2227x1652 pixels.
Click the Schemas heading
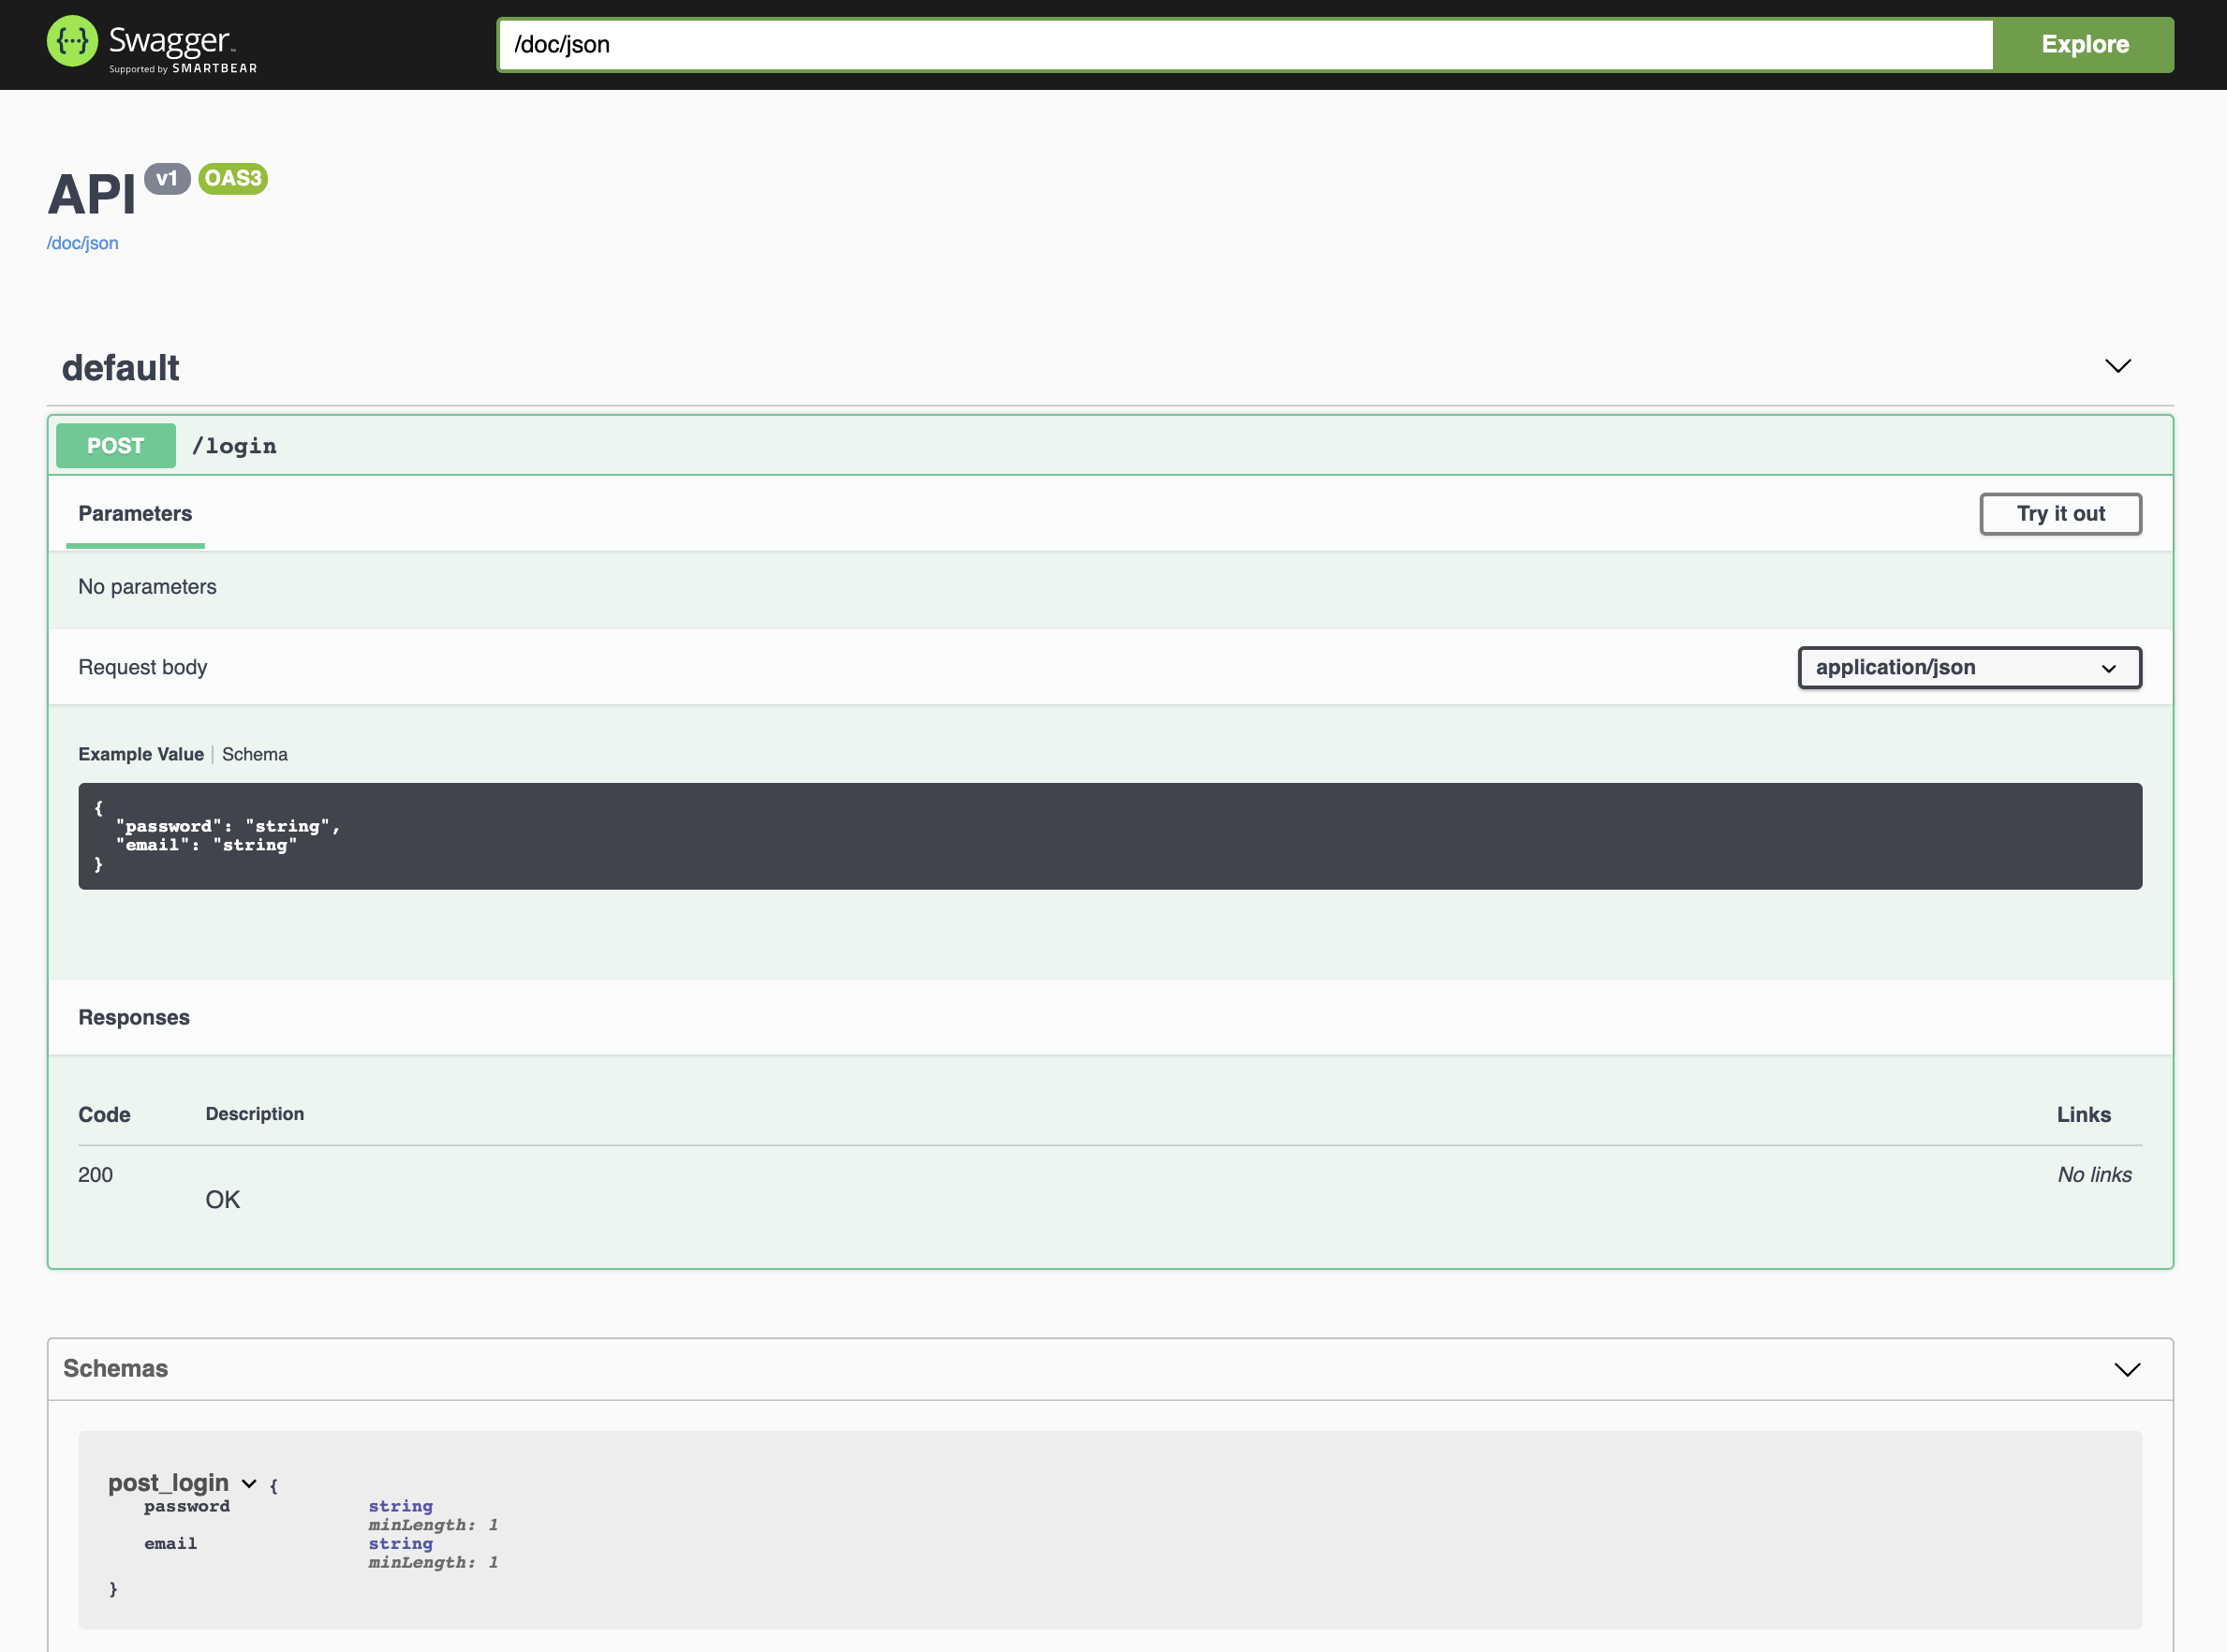tap(116, 1368)
